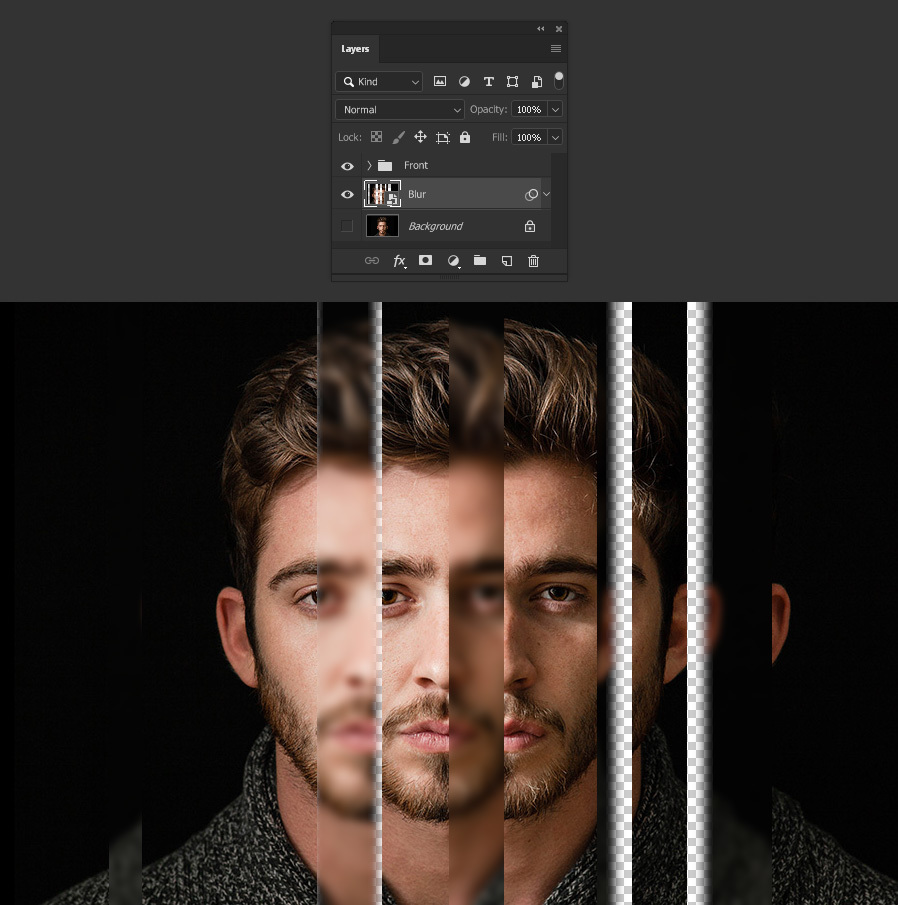The image size is (898, 905).
Task: Create new fill or adjustment layer
Action: pyautogui.click(x=454, y=261)
